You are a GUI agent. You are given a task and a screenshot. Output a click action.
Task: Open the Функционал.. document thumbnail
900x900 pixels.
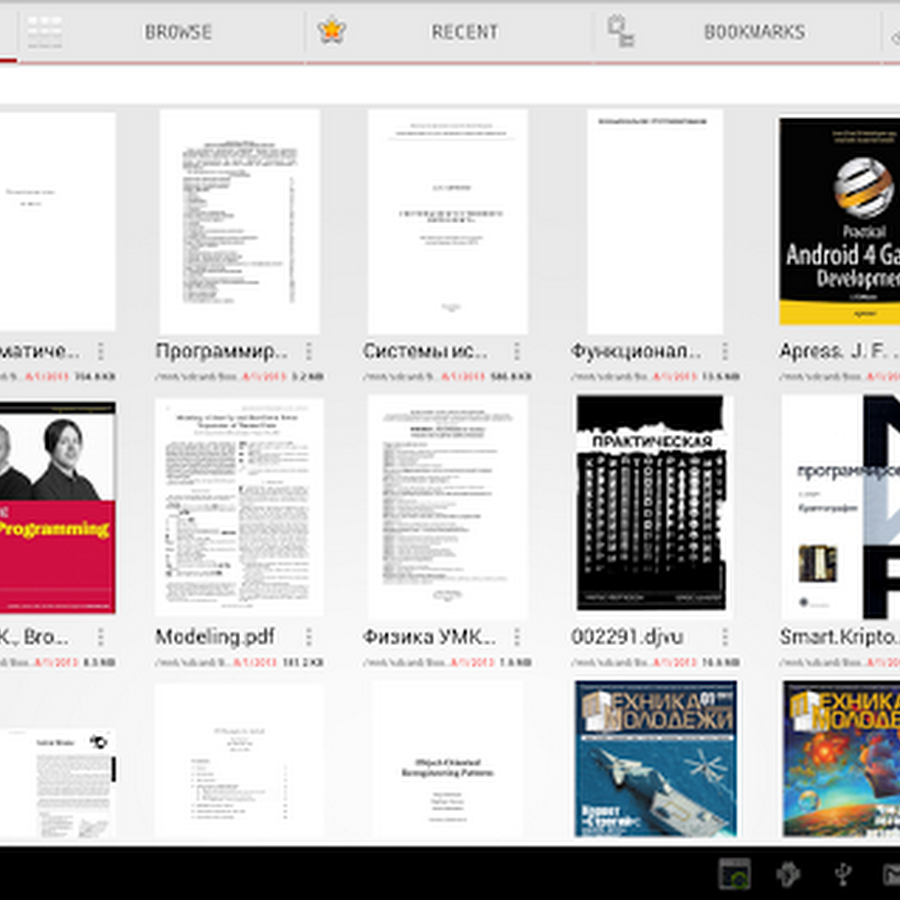(655, 222)
